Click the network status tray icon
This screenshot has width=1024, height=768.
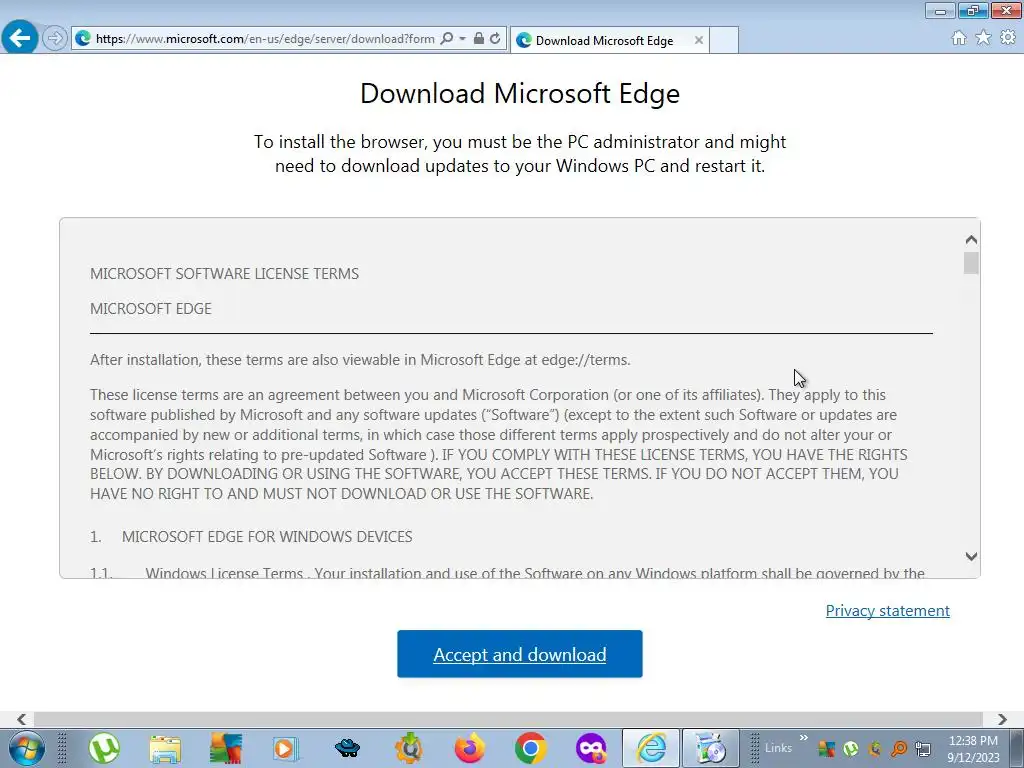pyautogui.click(x=923, y=748)
